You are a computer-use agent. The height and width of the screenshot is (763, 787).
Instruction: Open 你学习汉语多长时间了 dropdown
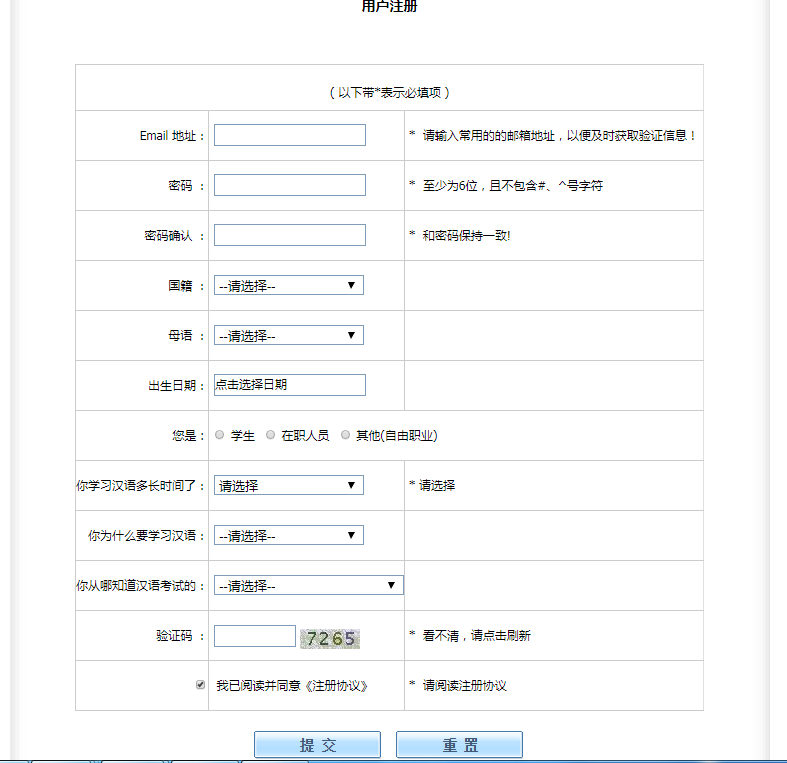click(x=288, y=485)
